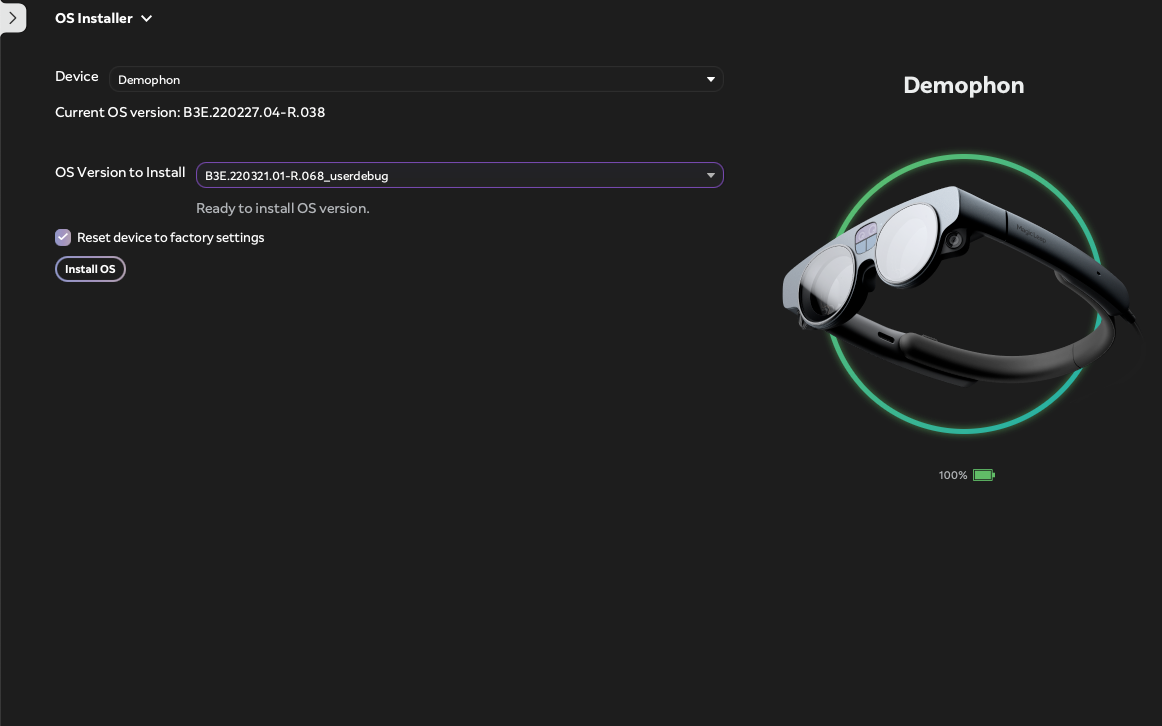Click the sidebar expand arrow icon

click(x=13, y=18)
